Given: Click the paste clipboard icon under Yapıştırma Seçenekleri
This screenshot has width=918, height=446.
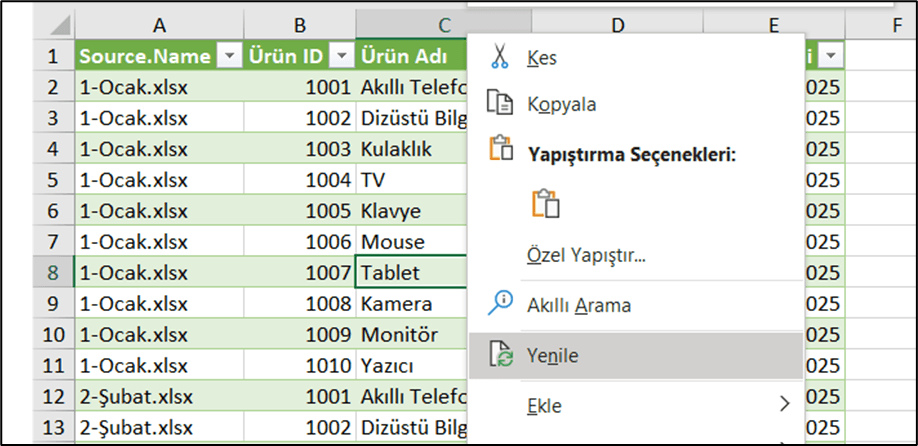Looking at the screenshot, I should [546, 204].
